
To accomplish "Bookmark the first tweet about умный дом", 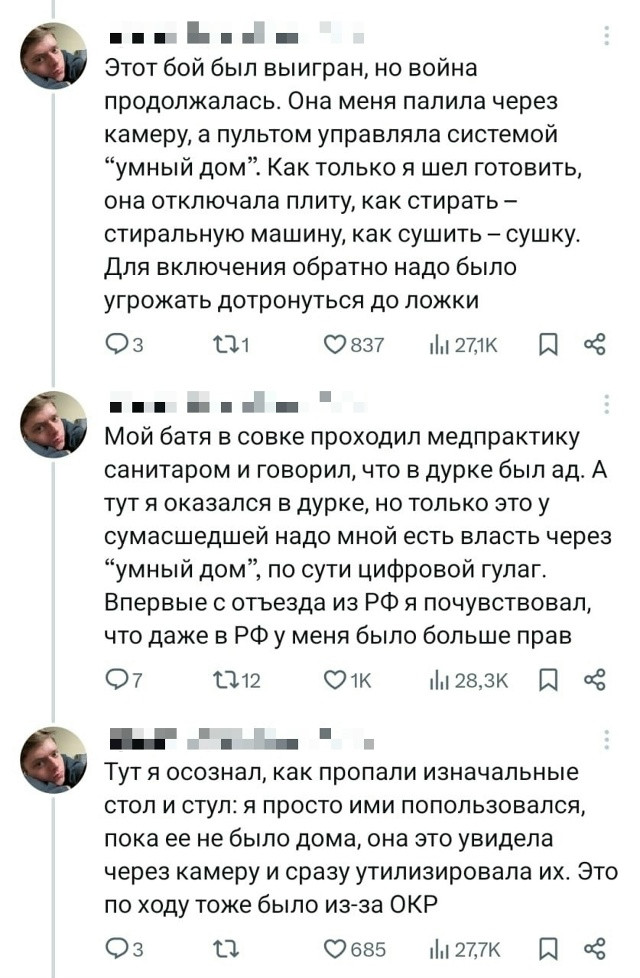I will point(548,346).
